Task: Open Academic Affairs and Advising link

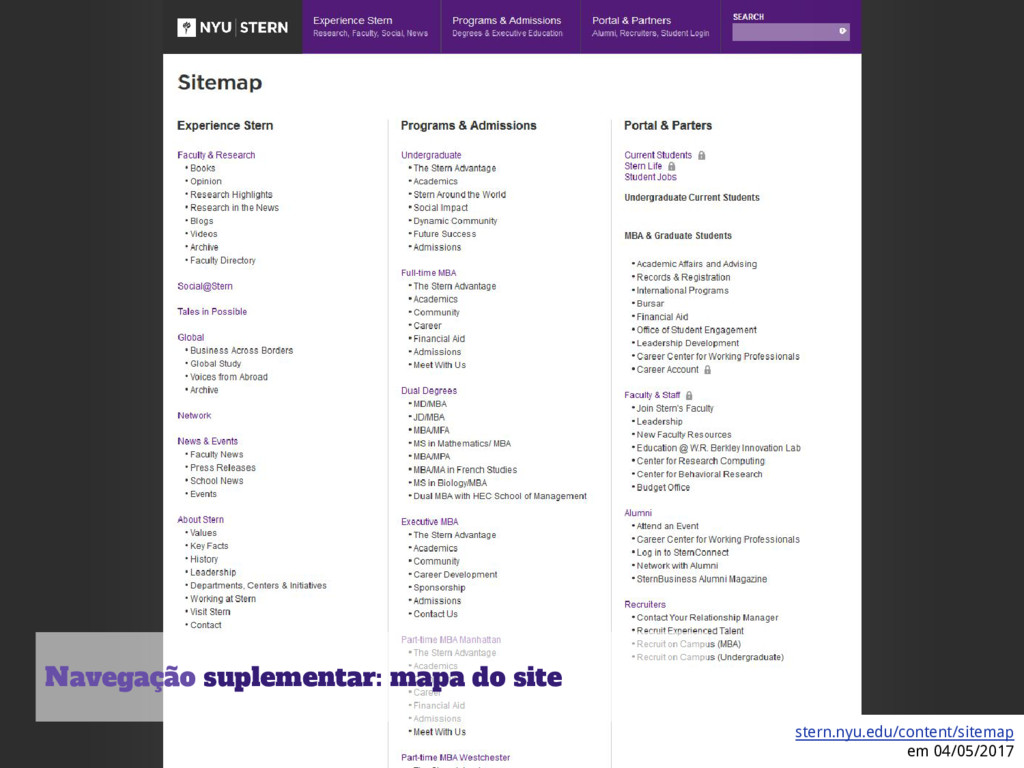Action: tap(697, 264)
